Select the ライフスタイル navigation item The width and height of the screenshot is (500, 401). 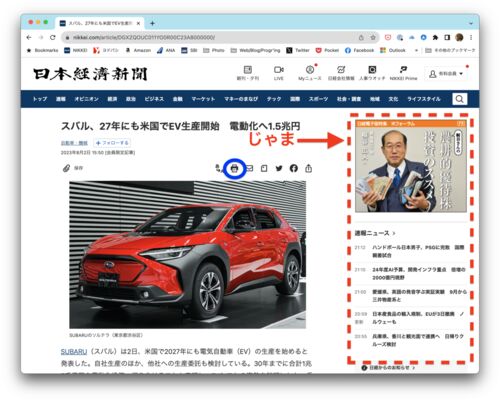[424, 99]
